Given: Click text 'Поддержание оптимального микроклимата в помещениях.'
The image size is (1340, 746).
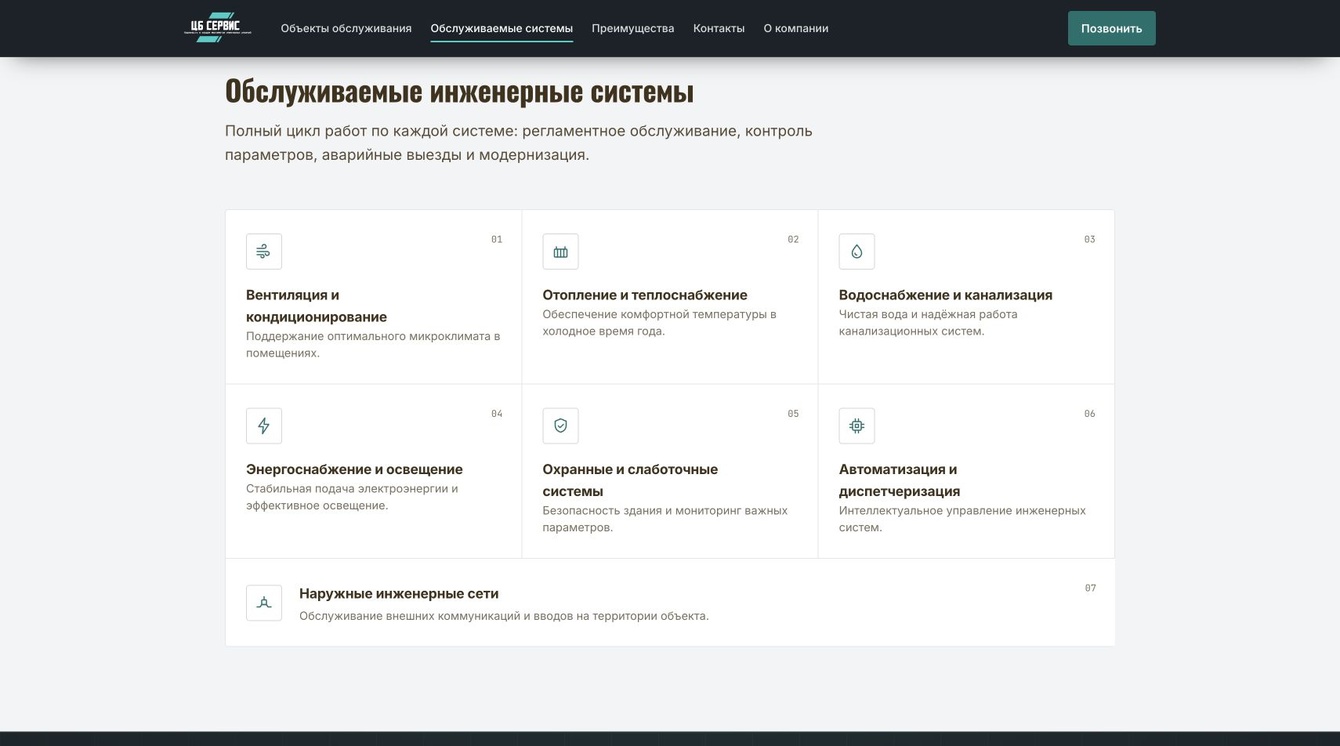Looking at the screenshot, I should 373,344.
